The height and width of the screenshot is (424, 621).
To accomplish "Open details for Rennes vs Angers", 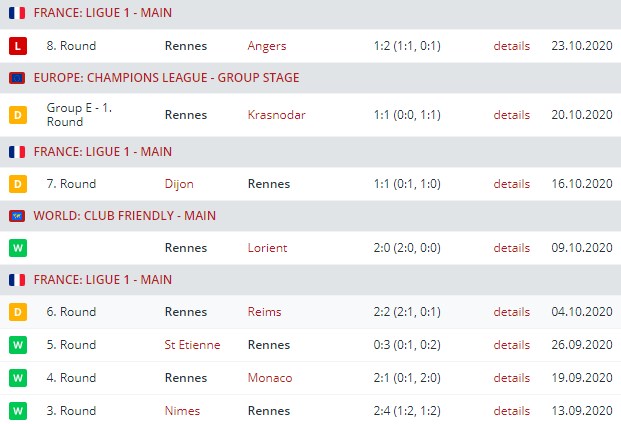I will [511, 46].
